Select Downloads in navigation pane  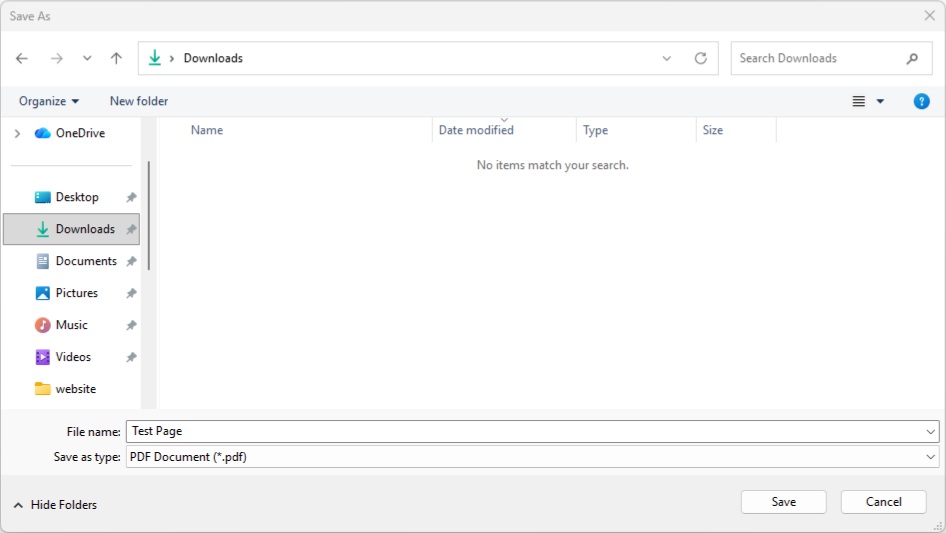click(x=71, y=229)
